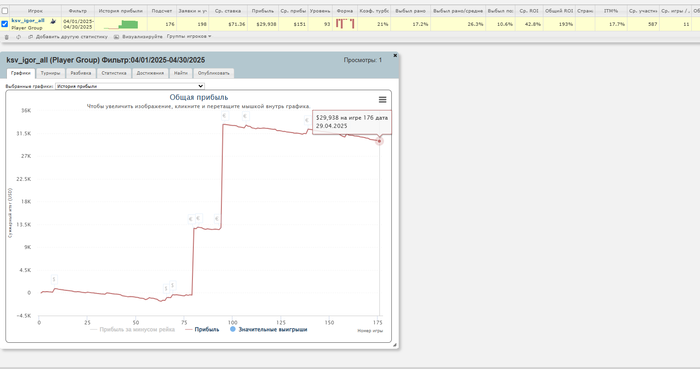The image size is (700, 369).
Task: Switch to the Турниры tab
Action: (x=50, y=73)
